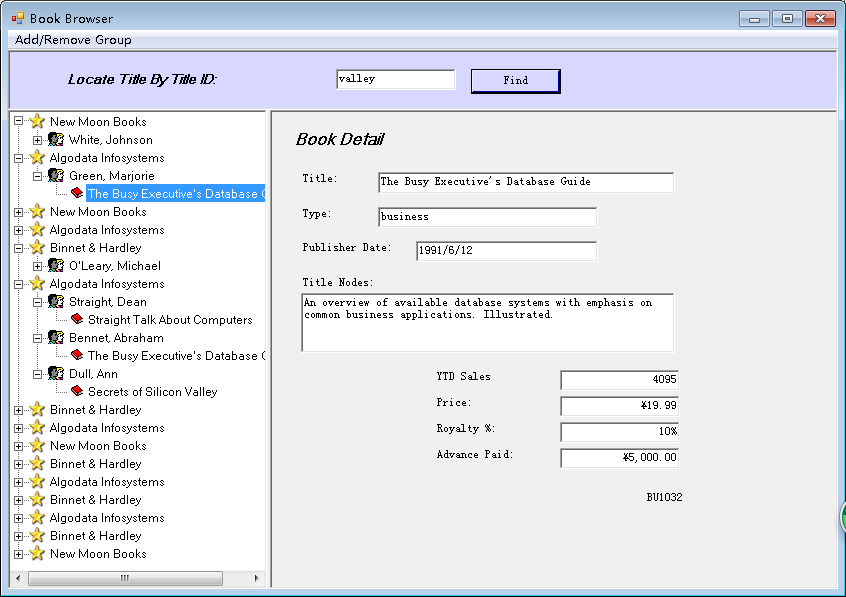
Task: Click the Type field showing business
Action: point(488,217)
